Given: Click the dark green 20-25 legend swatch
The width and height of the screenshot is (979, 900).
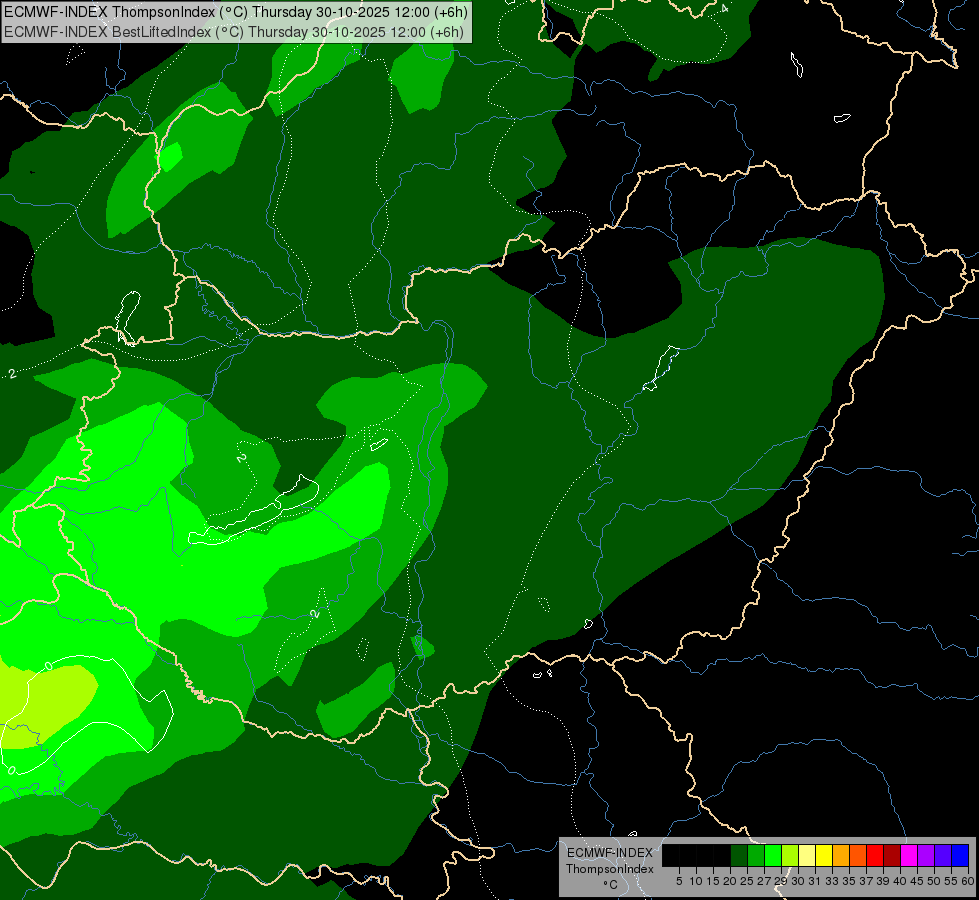Looking at the screenshot, I should [x=739, y=855].
